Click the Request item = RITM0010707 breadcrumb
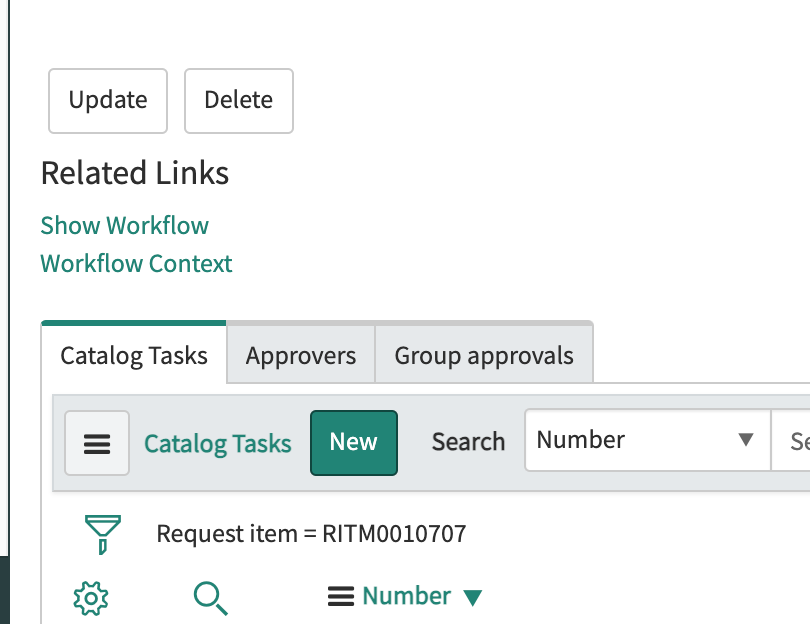810x624 pixels. (x=311, y=534)
